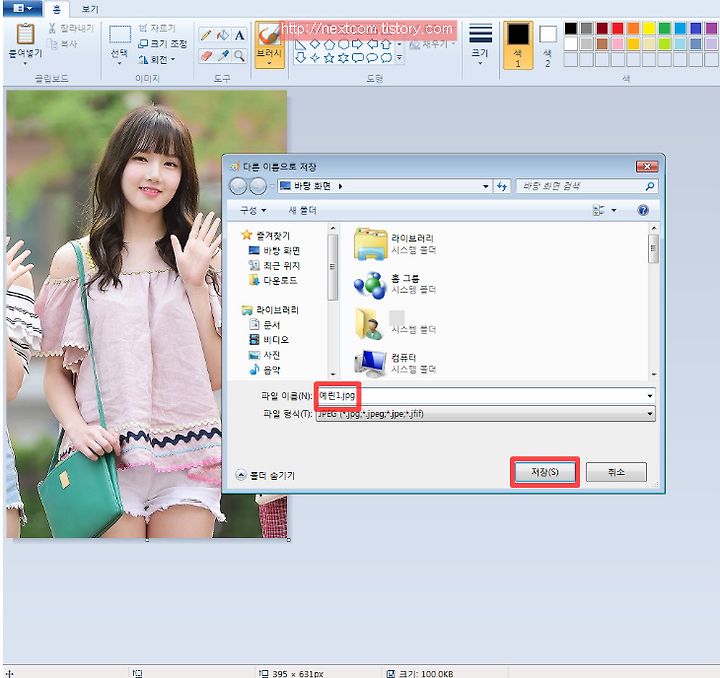Select the 홈 그룹 system folder item
The image size is (720, 678).
pyautogui.click(x=395, y=284)
